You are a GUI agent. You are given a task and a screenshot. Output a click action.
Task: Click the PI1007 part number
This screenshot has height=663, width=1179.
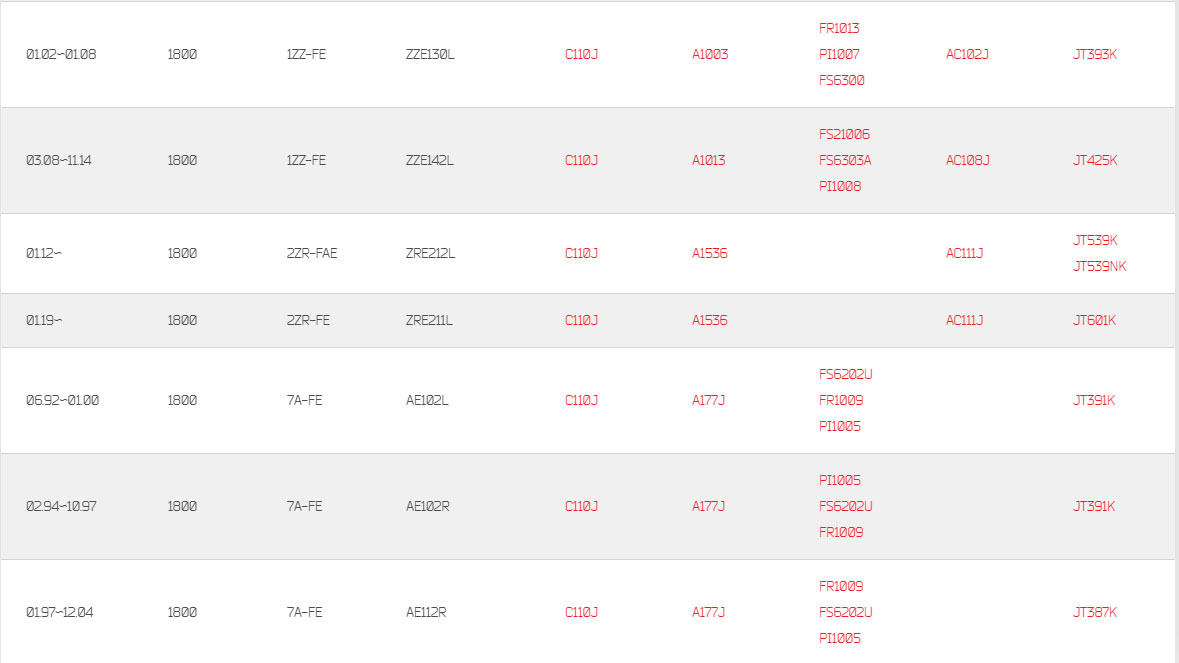(x=838, y=54)
